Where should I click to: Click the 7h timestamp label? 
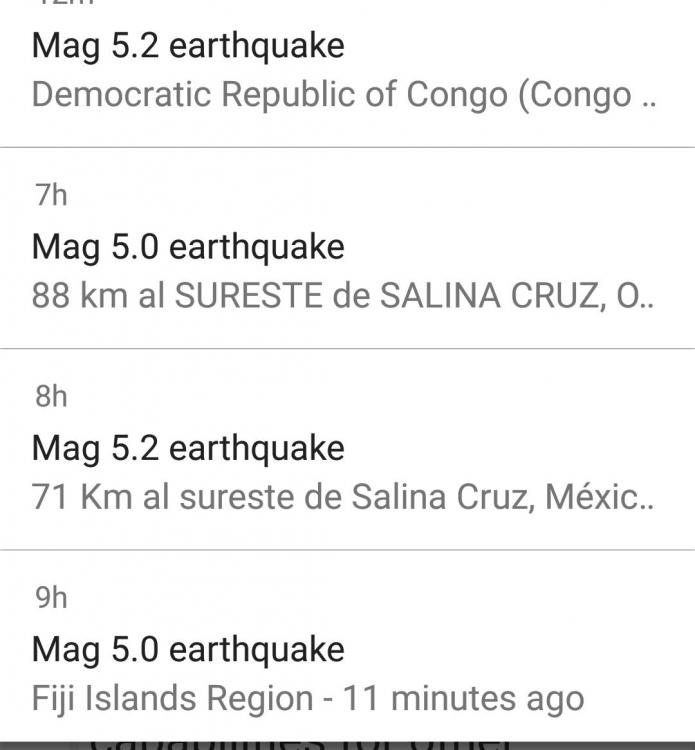click(51, 195)
